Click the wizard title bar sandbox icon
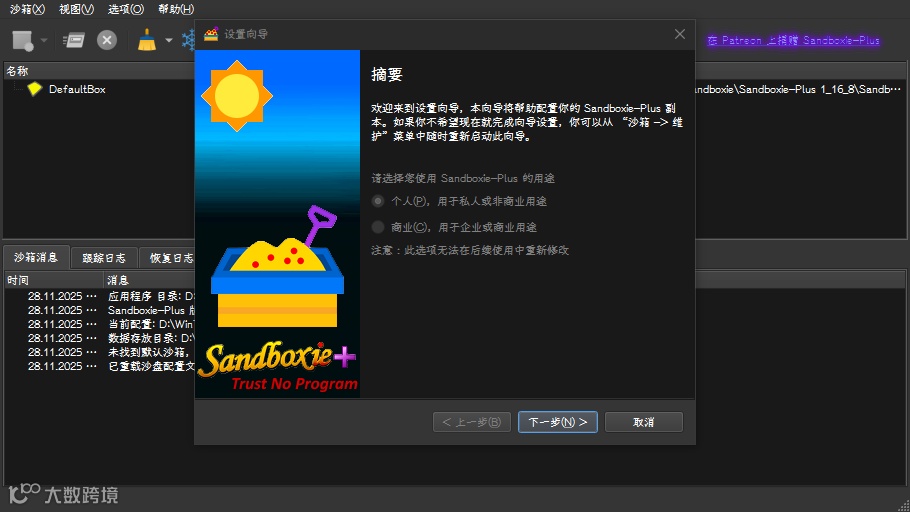This screenshot has height=512, width=910. [211, 34]
